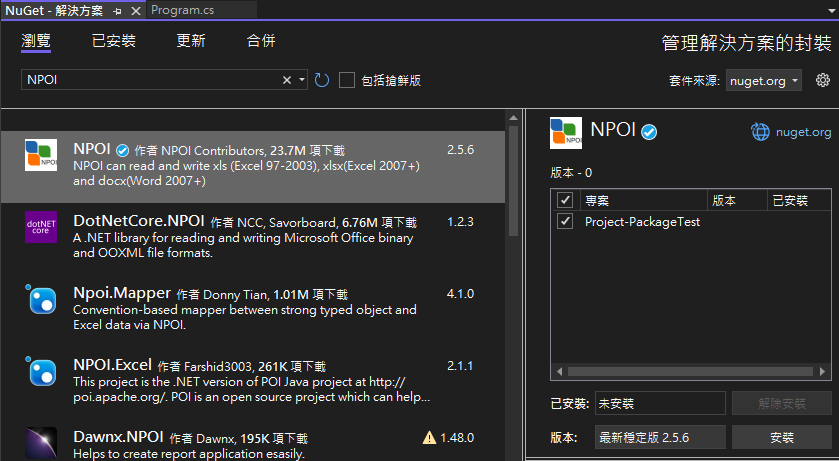Open package source nuget.org dropdown
Screen dimensions: 839x461
click(764, 81)
